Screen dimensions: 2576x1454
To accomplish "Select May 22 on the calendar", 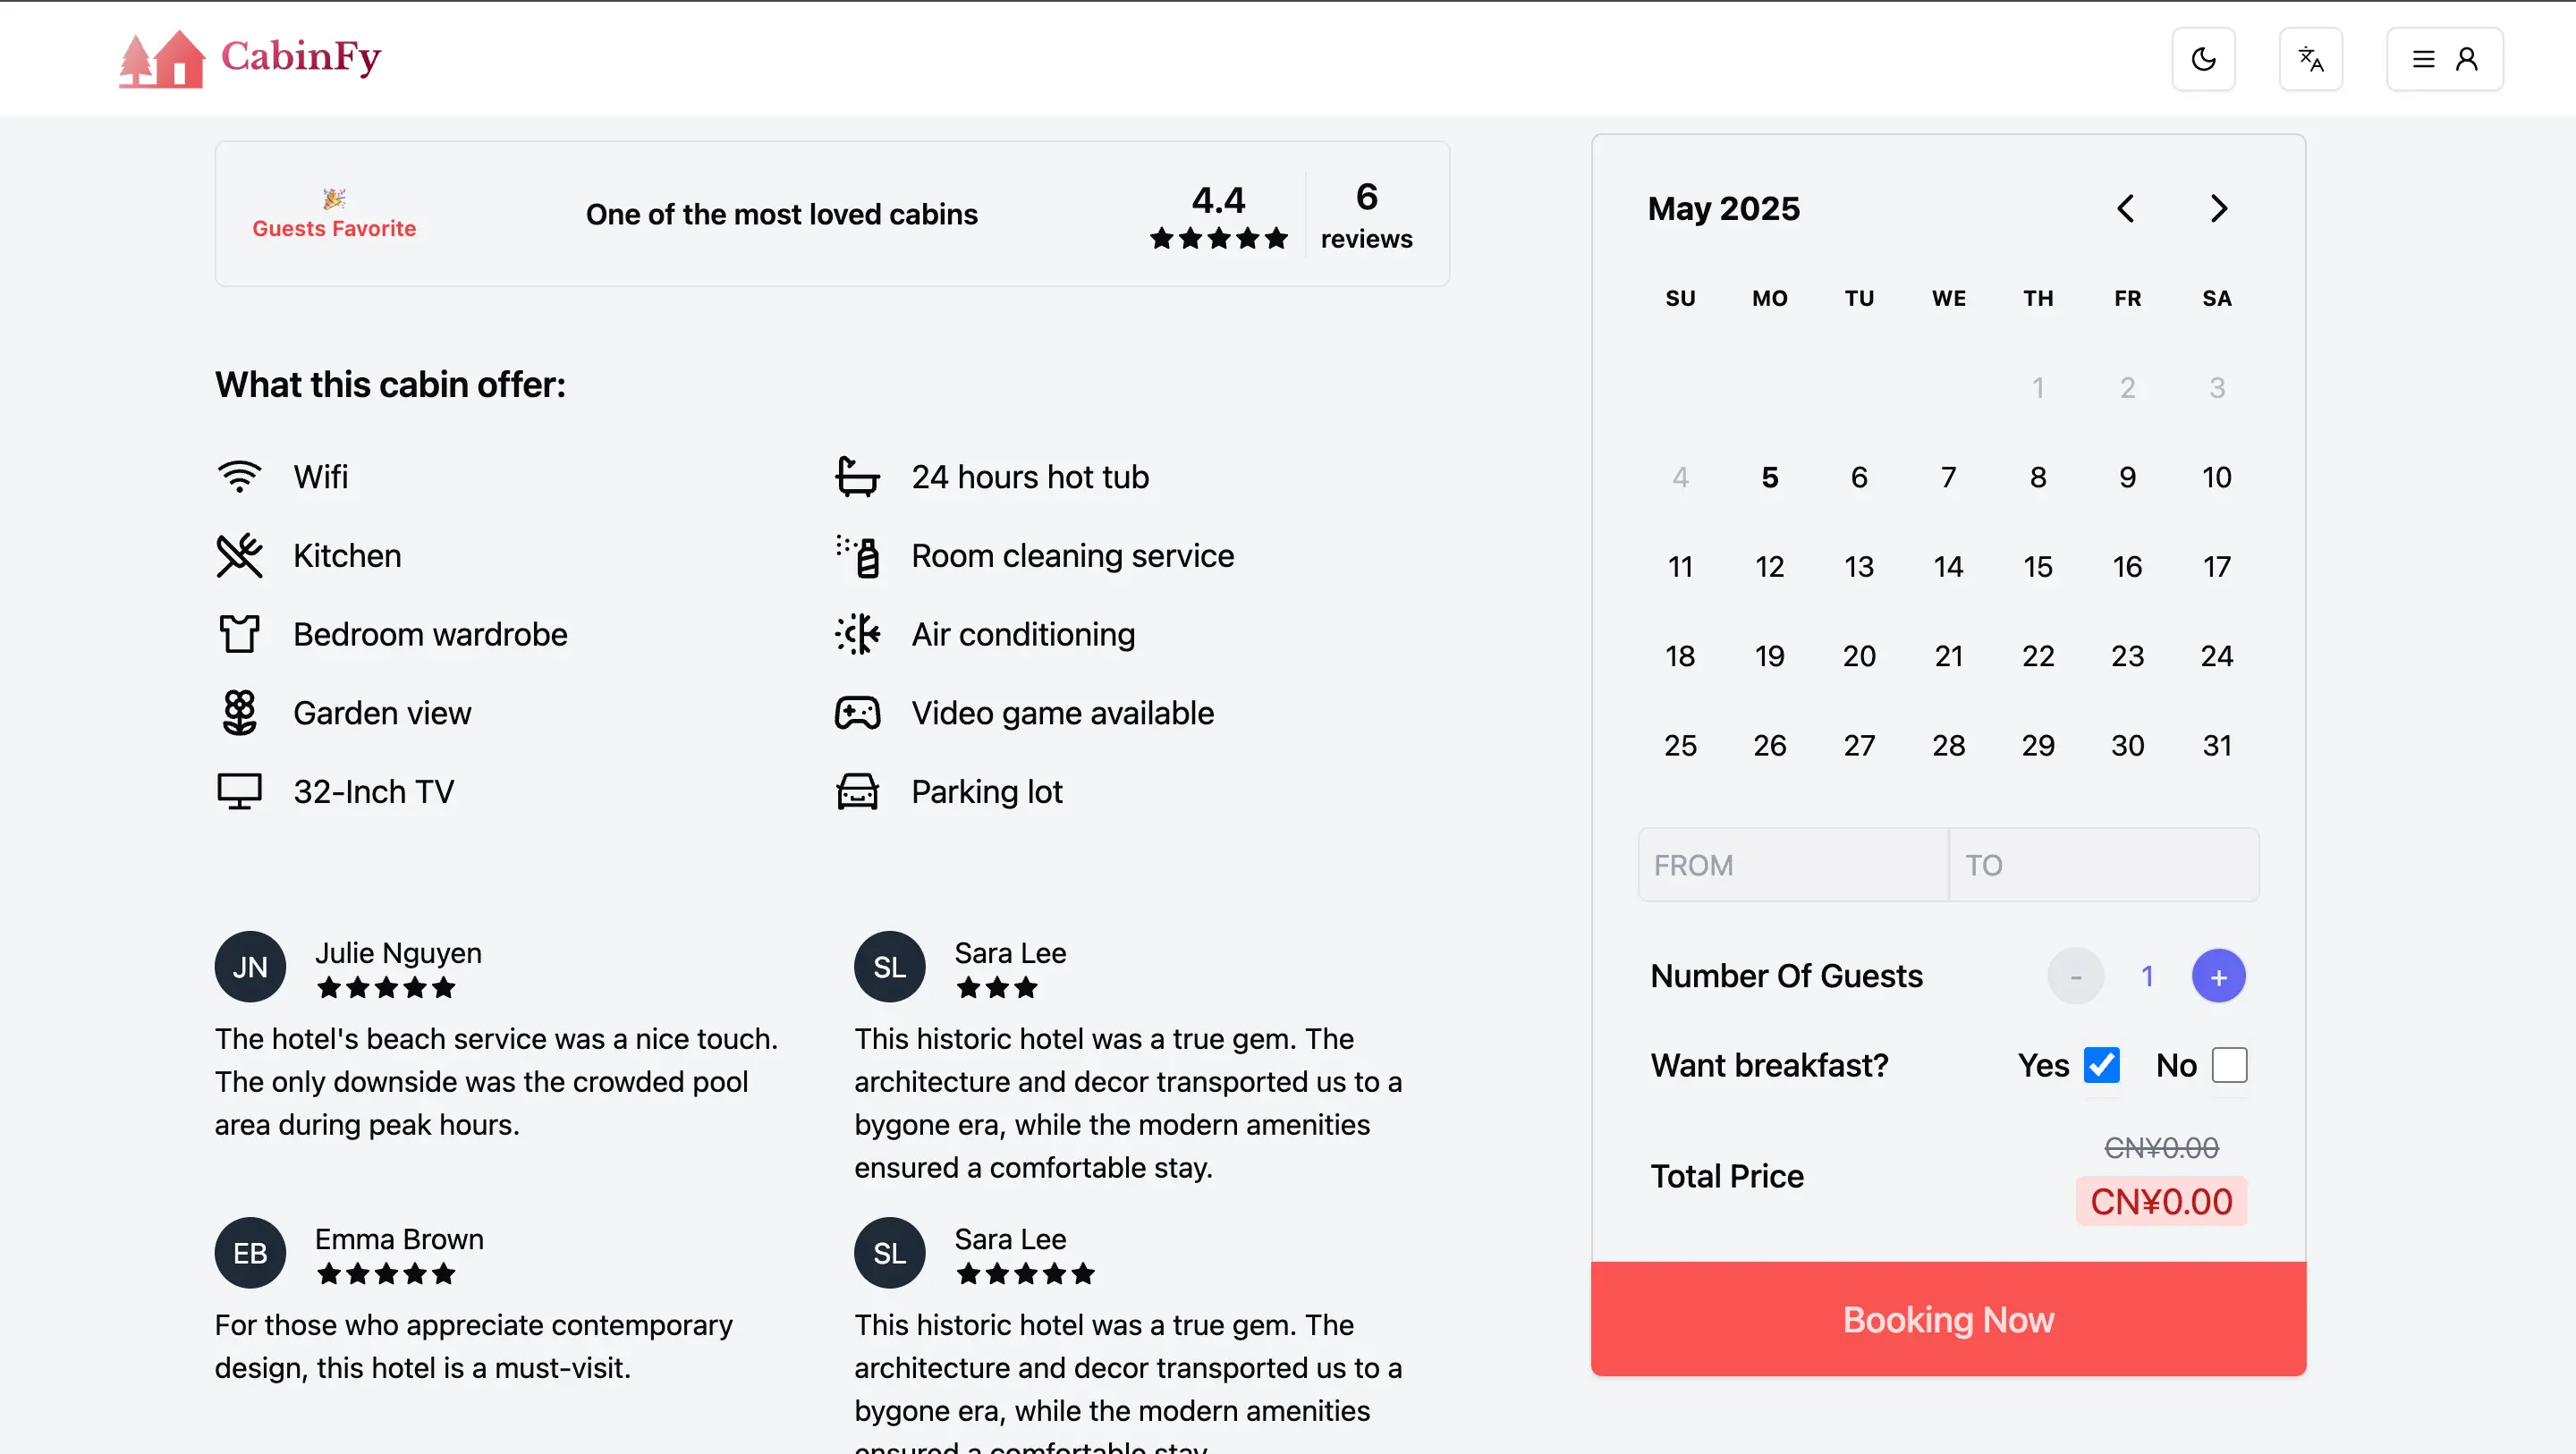I will tap(2037, 656).
